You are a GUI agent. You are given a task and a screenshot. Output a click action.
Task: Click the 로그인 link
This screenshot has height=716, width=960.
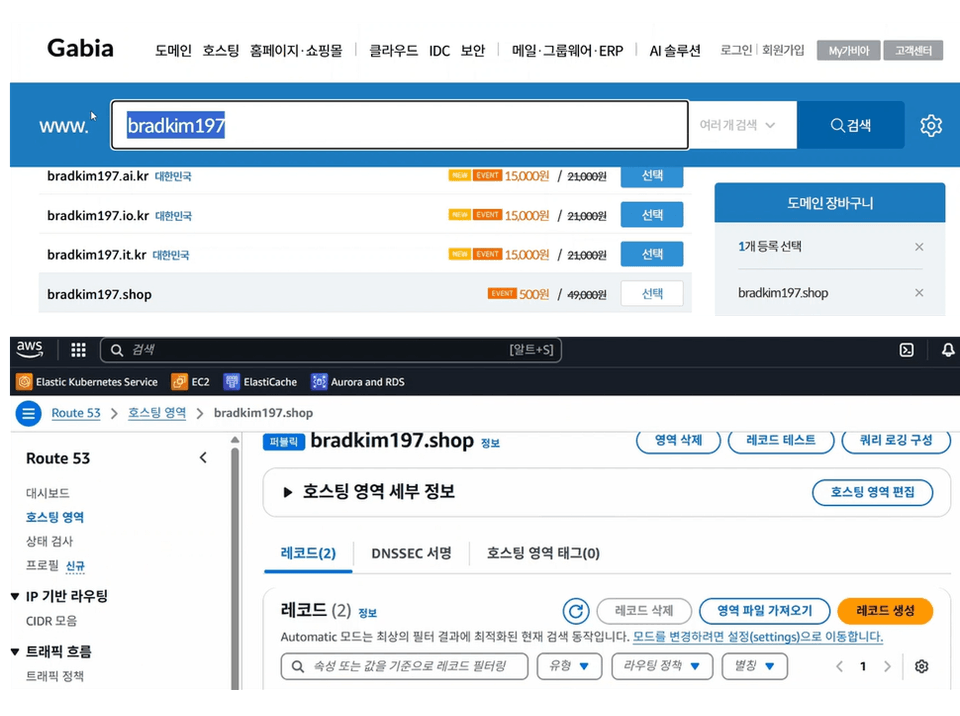click(x=736, y=50)
